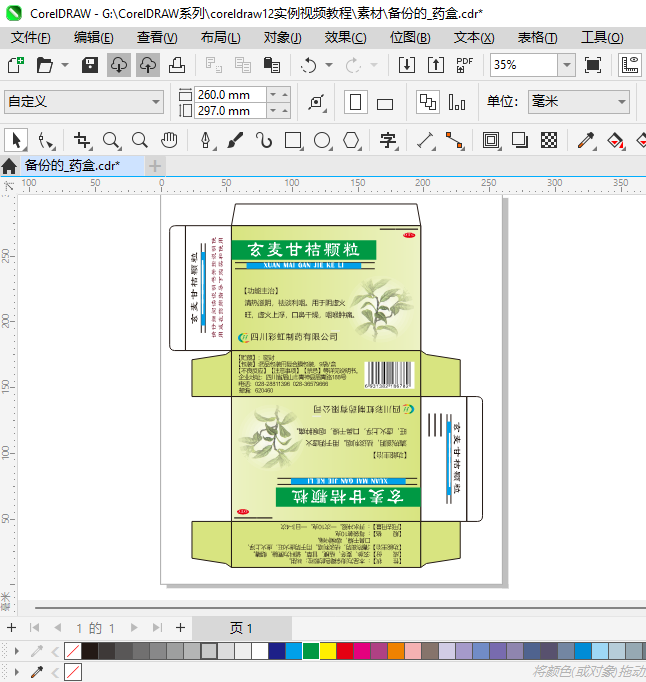The image size is (646, 682).
Task: Open the 文件(F) menu
Action: click(30, 38)
